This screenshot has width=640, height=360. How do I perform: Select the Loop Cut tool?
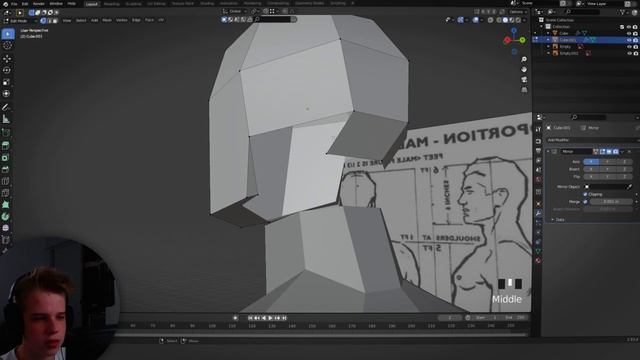coord(6,181)
